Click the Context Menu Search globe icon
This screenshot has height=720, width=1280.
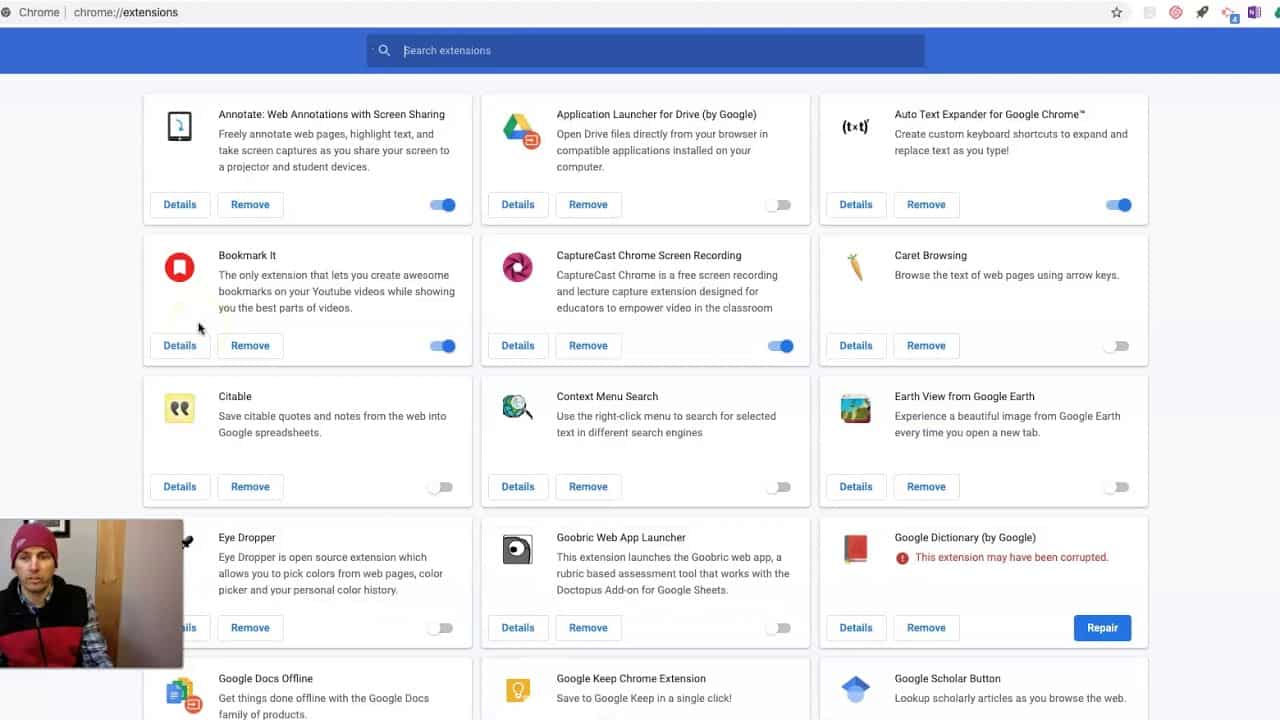pos(517,407)
